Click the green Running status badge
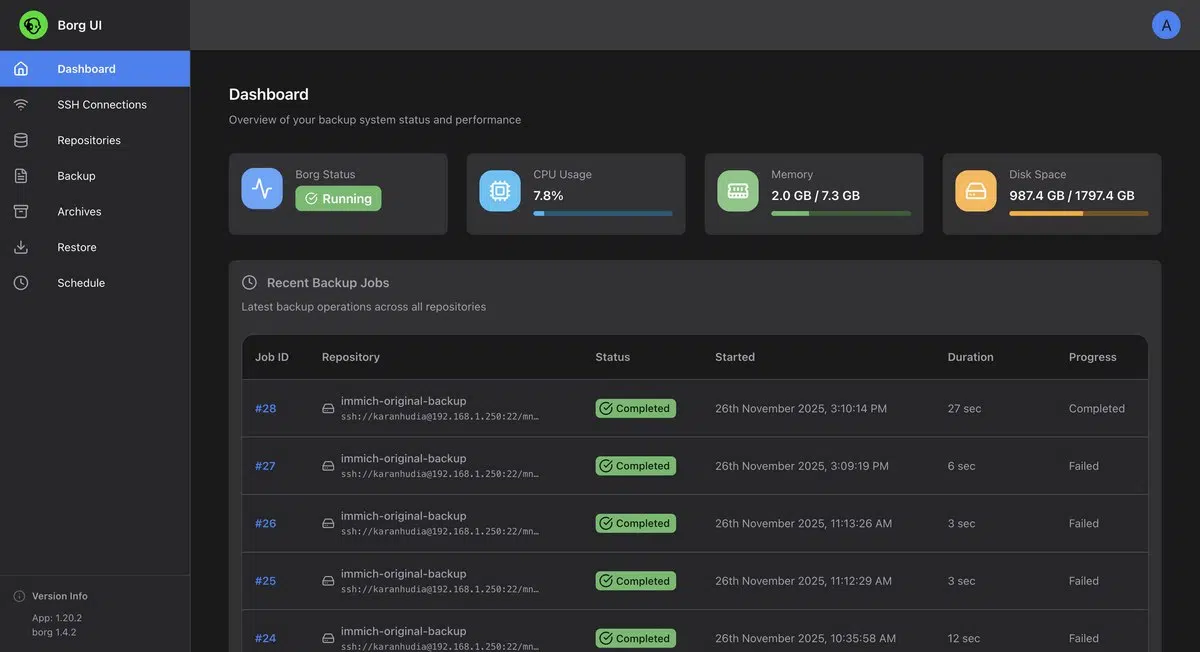This screenshot has width=1200, height=652. coord(338,199)
